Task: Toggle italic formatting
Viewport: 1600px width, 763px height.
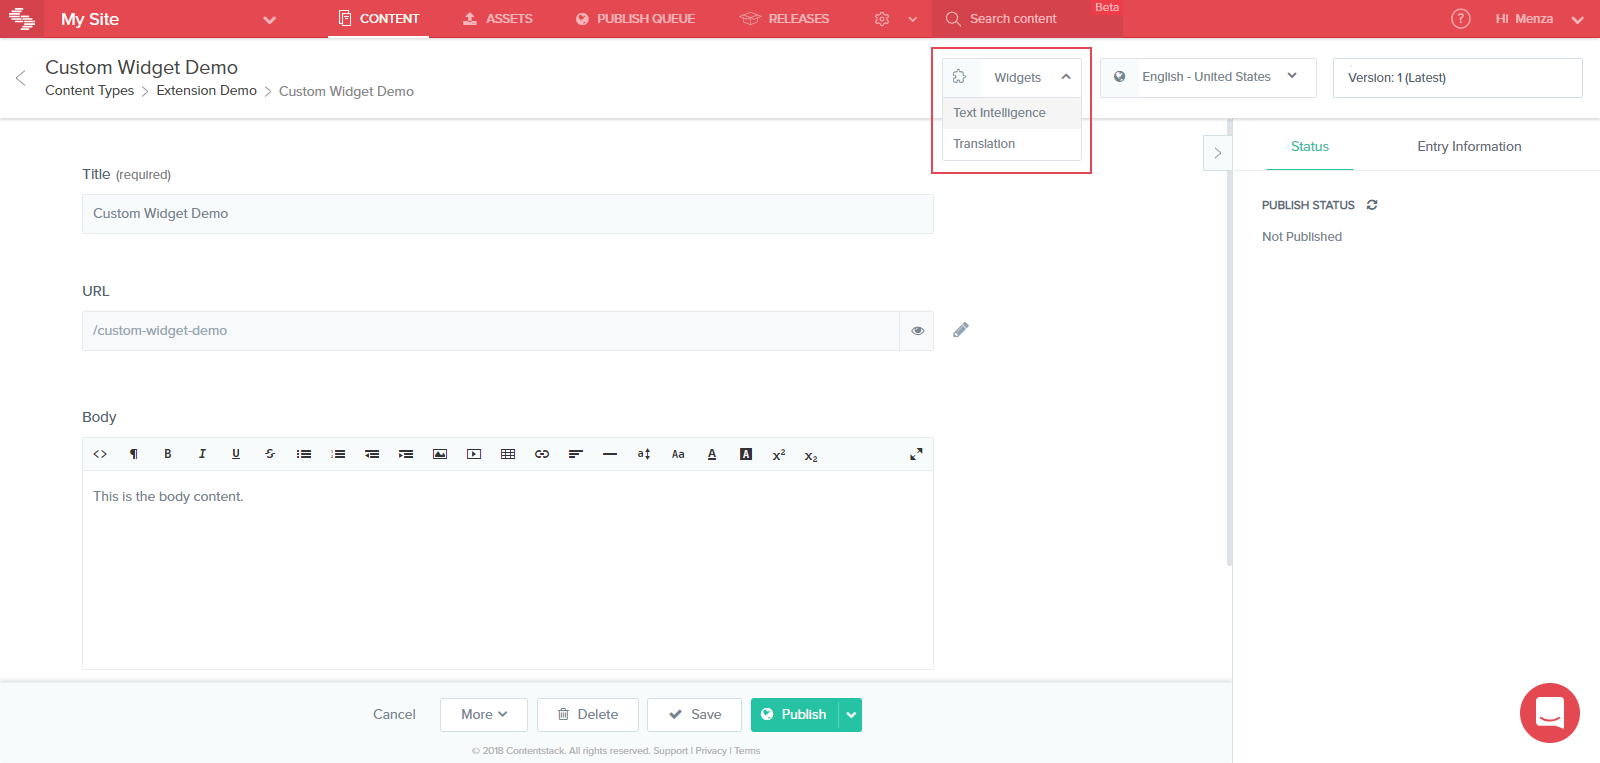Action: click(x=202, y=454)
